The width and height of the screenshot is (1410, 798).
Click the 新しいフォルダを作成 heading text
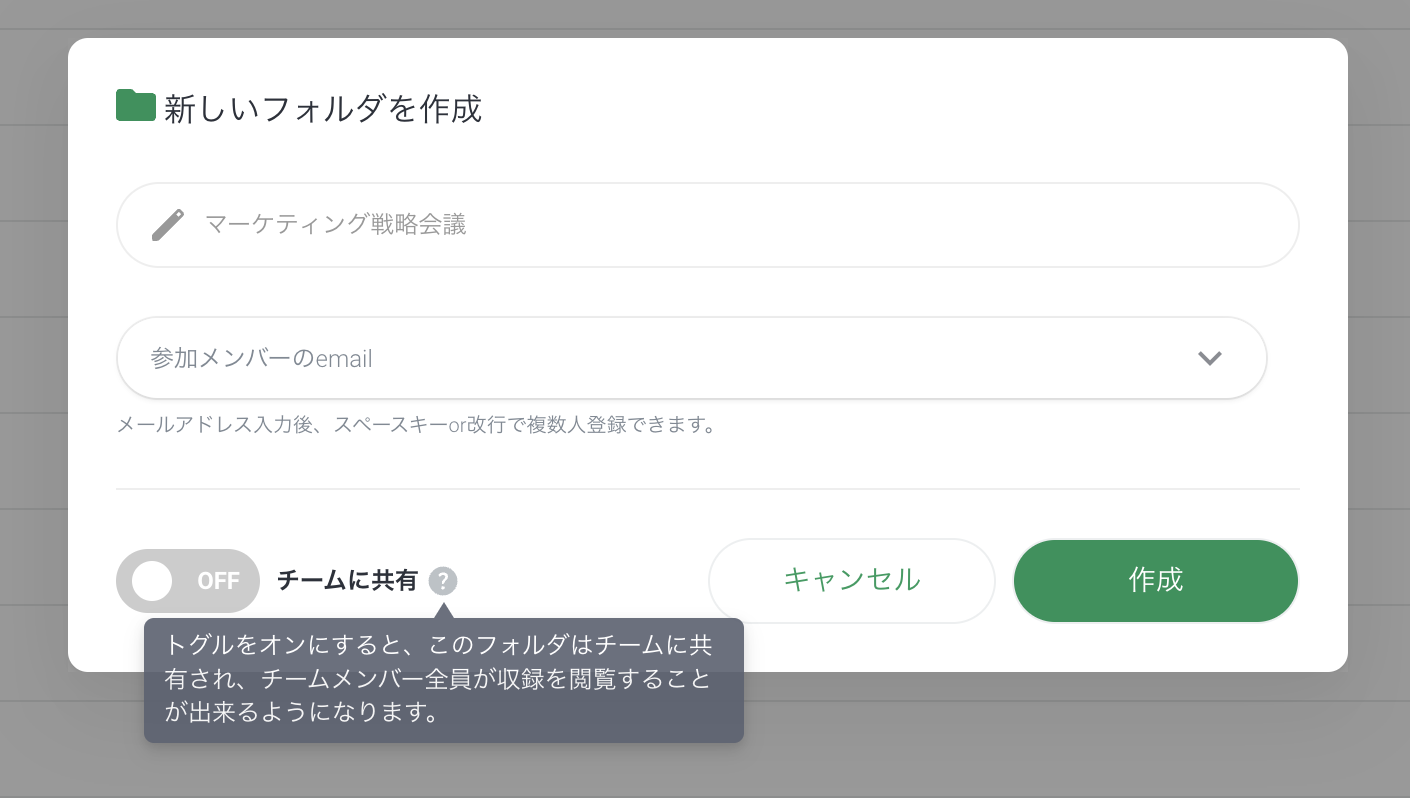(x=323, y=108)
